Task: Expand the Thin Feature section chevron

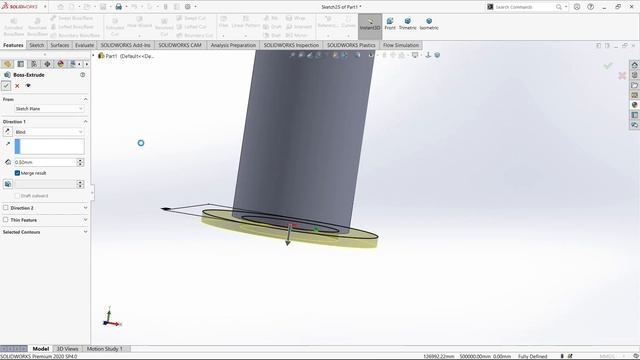Action: pos(85,220)
